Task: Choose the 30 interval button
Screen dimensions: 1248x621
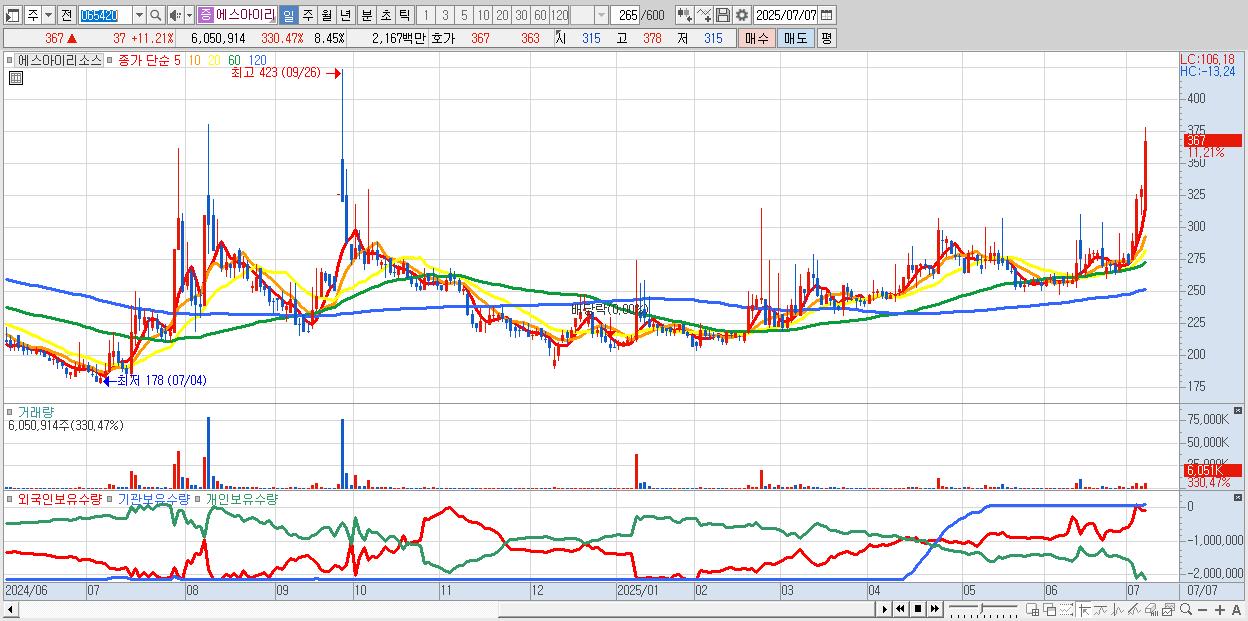Action: pyautogui.click(x=521, y=15)
